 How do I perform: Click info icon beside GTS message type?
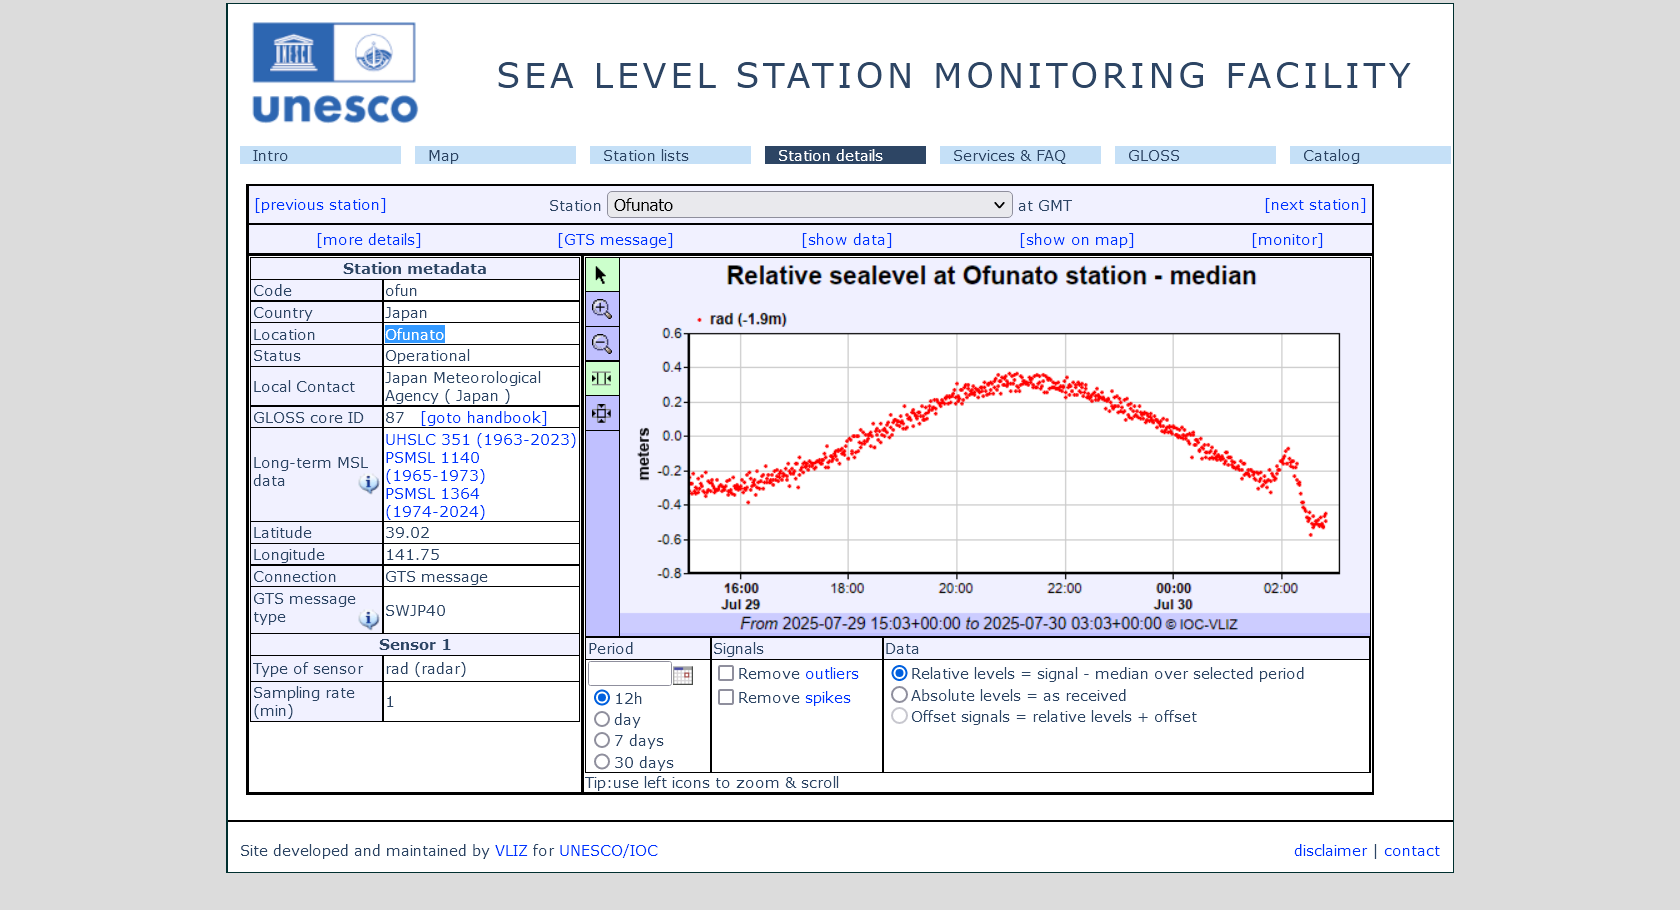click(369, 620)
